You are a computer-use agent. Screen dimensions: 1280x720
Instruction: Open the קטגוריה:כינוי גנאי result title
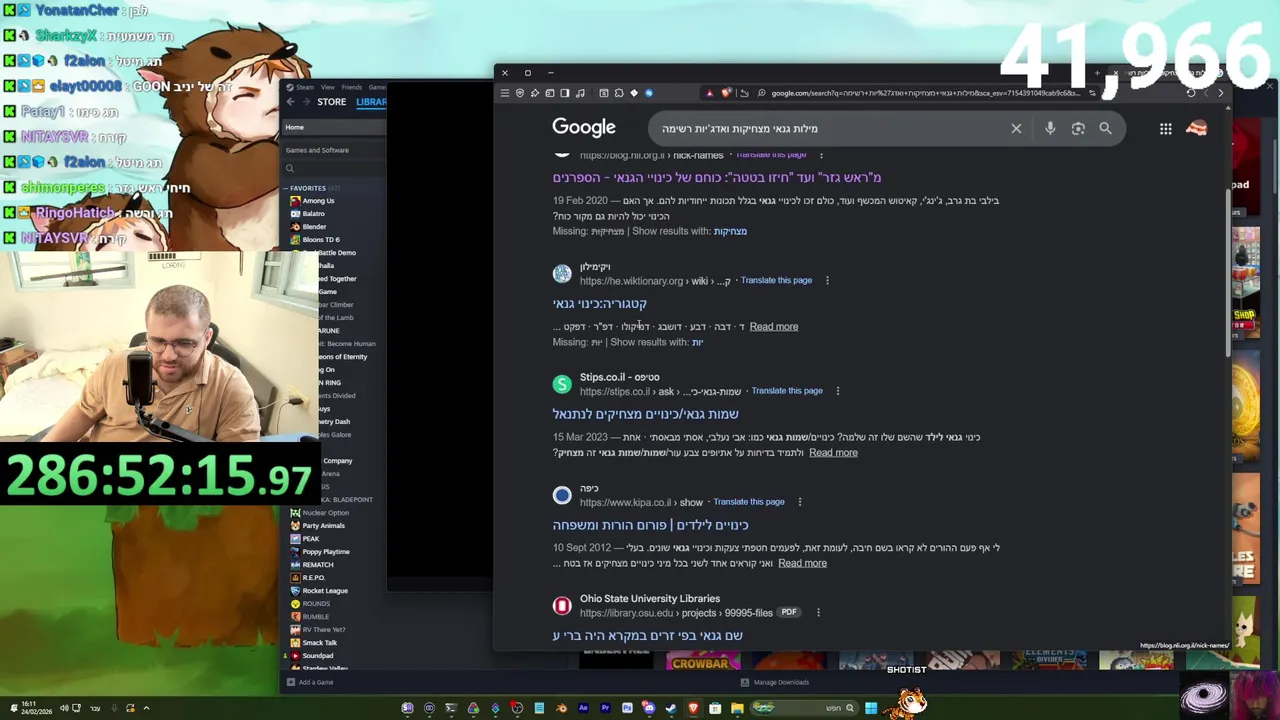point(600,303)
